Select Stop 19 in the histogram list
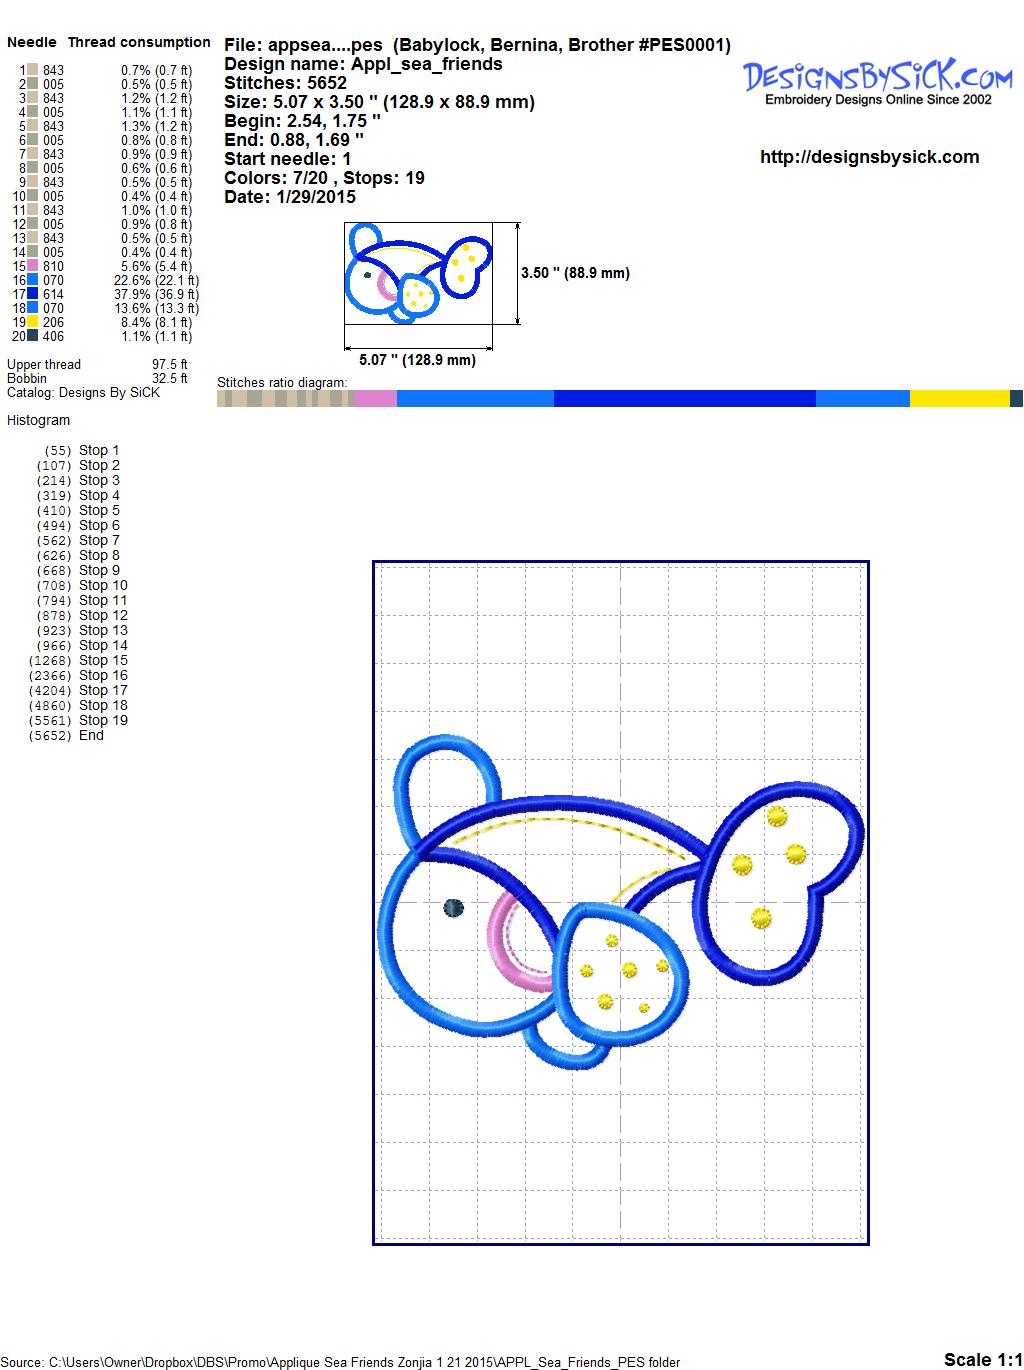Screen dimensions: 1024x1370 coord(103,720)
